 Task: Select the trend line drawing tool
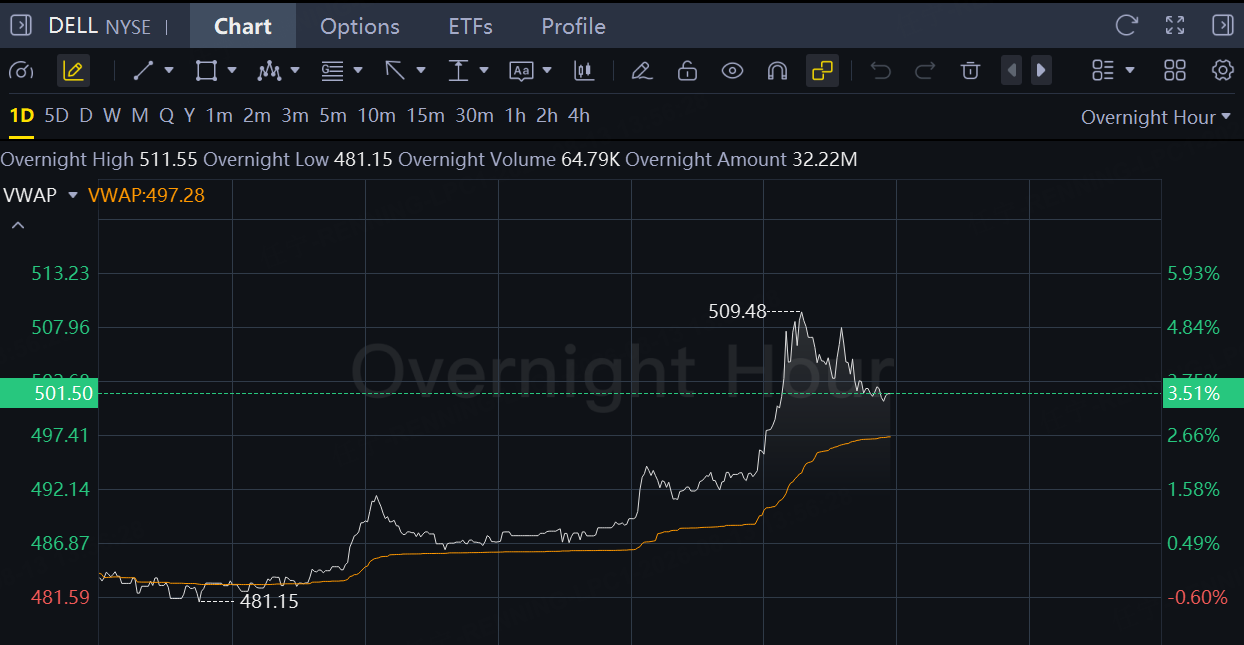pyautogui.click(x=143, y=71)
